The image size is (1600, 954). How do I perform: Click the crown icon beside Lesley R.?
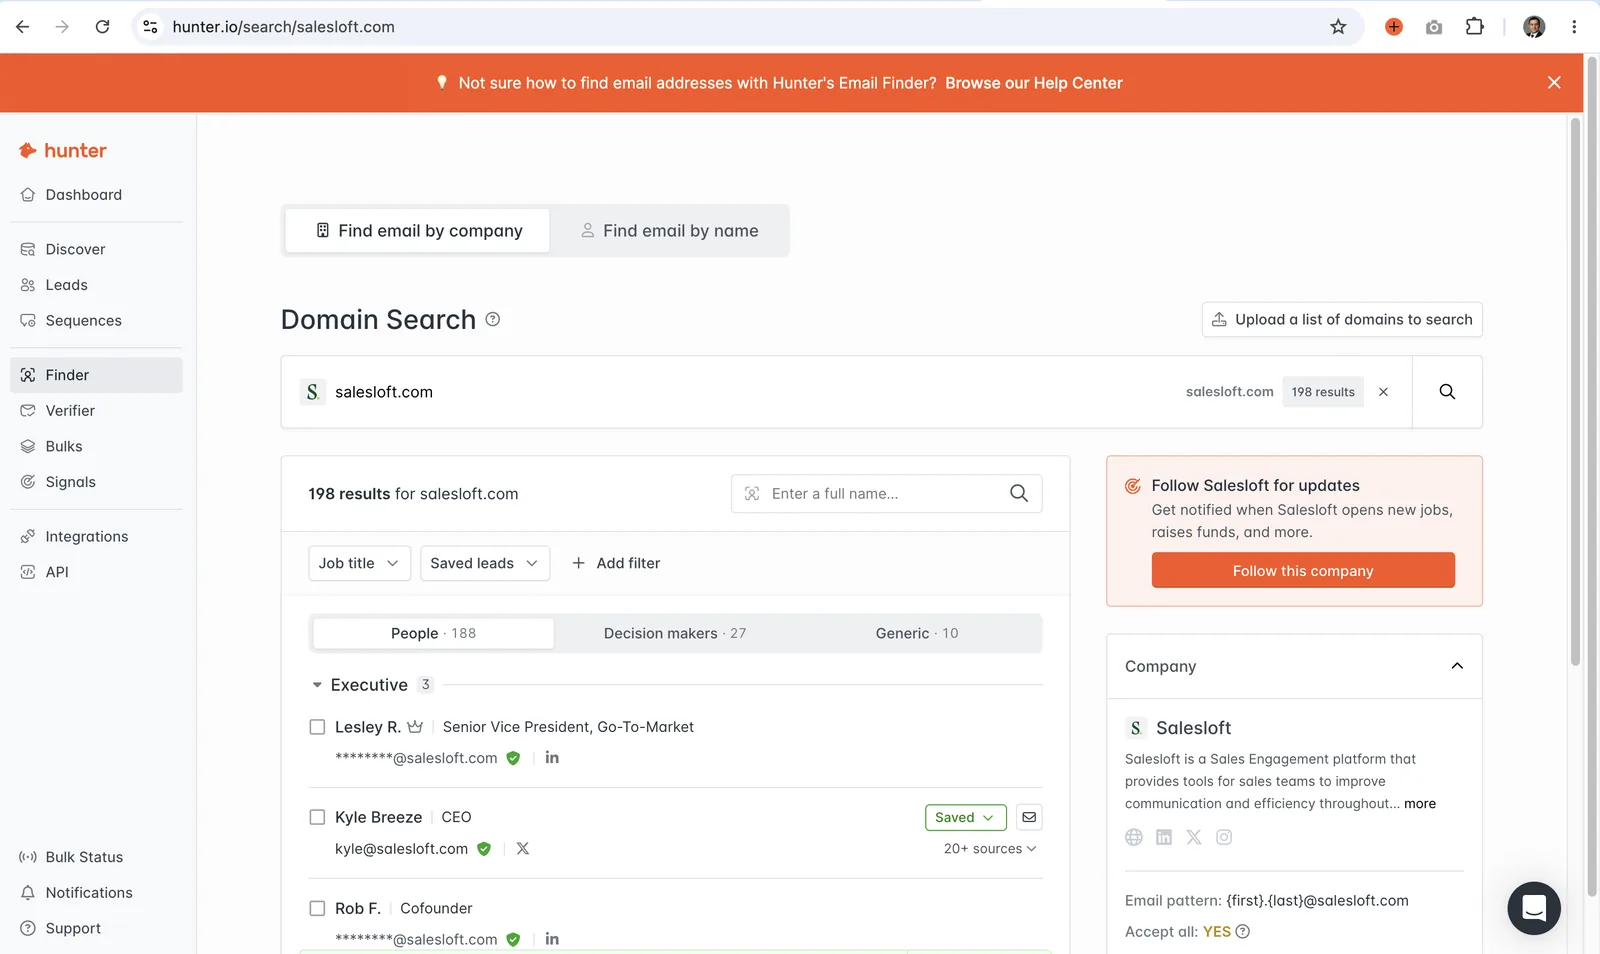[415, 727]
